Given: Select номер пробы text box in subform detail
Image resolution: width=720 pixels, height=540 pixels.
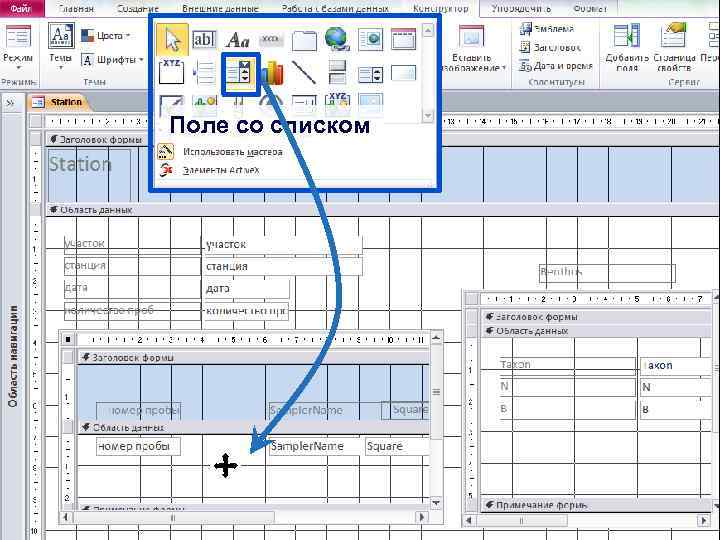Looking at the screenshot, I should pos(138,446).
